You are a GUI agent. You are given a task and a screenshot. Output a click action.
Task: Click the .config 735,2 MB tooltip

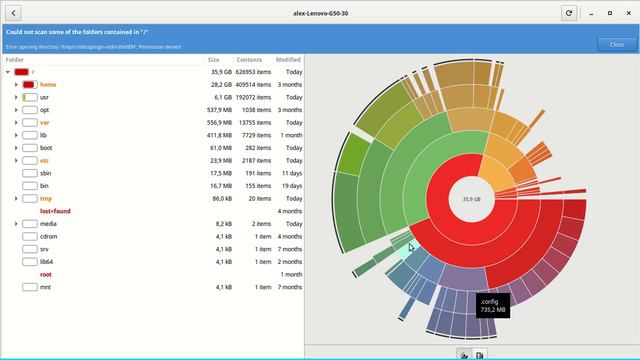click(493, 306)
